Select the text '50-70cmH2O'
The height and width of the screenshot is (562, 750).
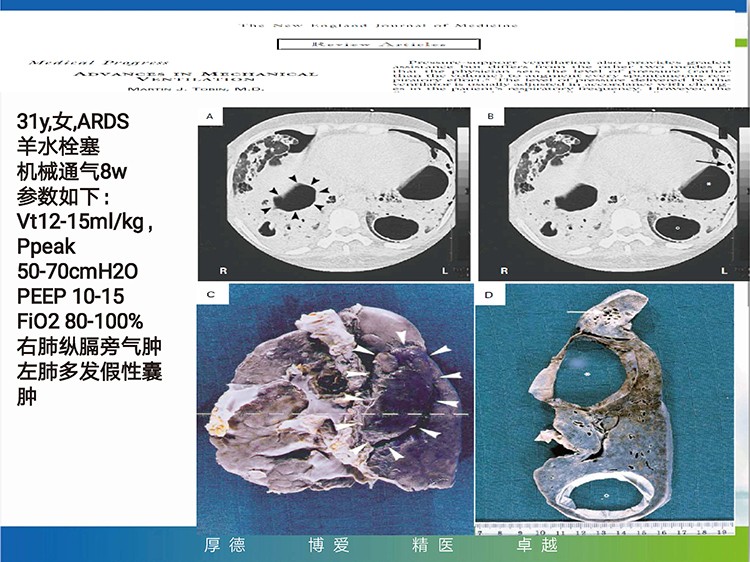(77, 271)
